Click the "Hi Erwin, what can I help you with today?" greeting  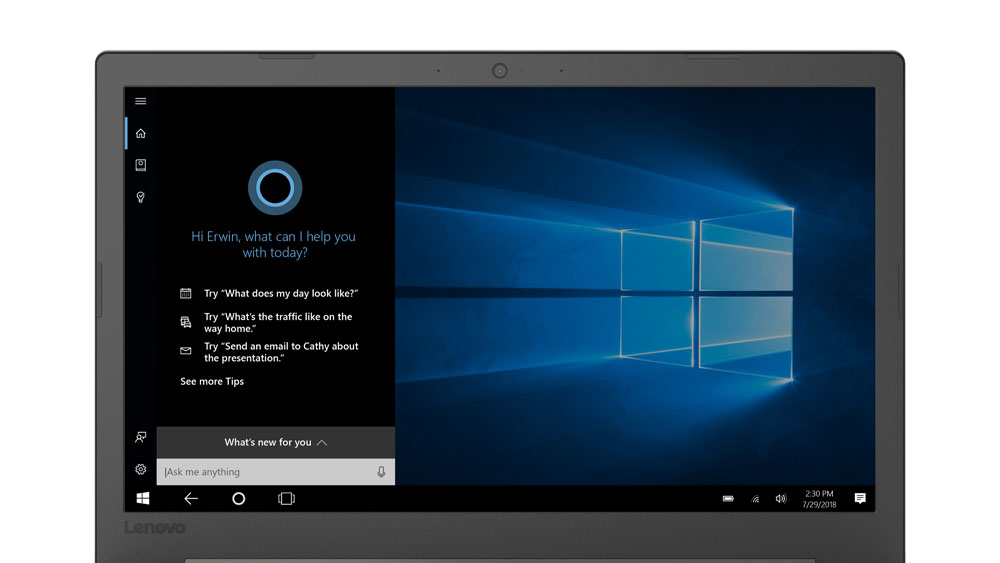274,244
